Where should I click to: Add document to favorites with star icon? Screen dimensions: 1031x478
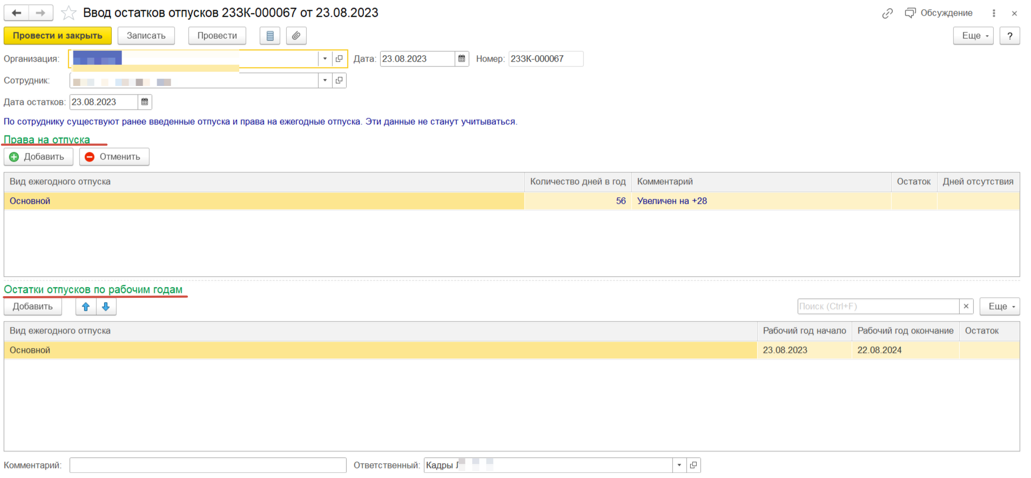(68, 13)
